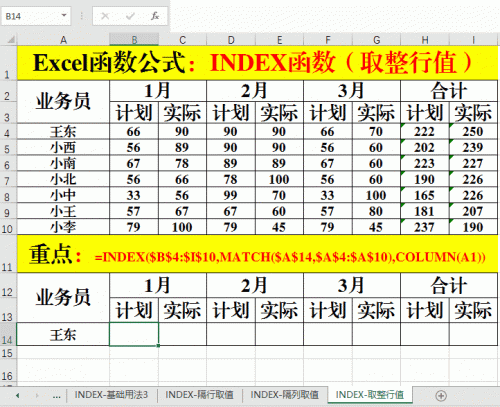Image resolution: width=500 pixels, height=407 pixels.
Task: Select column B header
Action: tap(134, 40)
